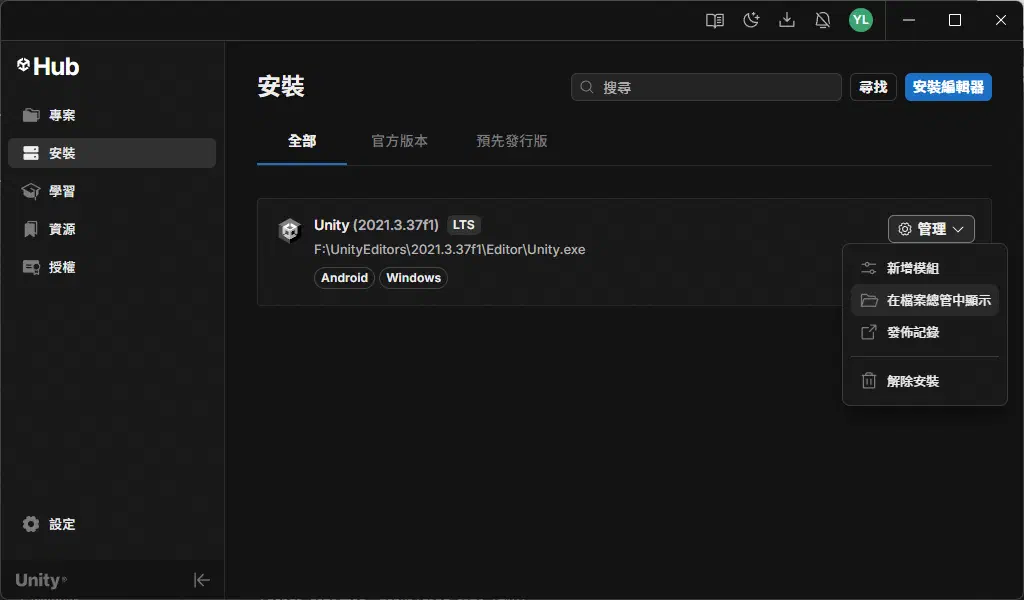Screen dimensions: 1024x600
Task: View the 授權 (Licenses) section
Action: pos(62,267)
